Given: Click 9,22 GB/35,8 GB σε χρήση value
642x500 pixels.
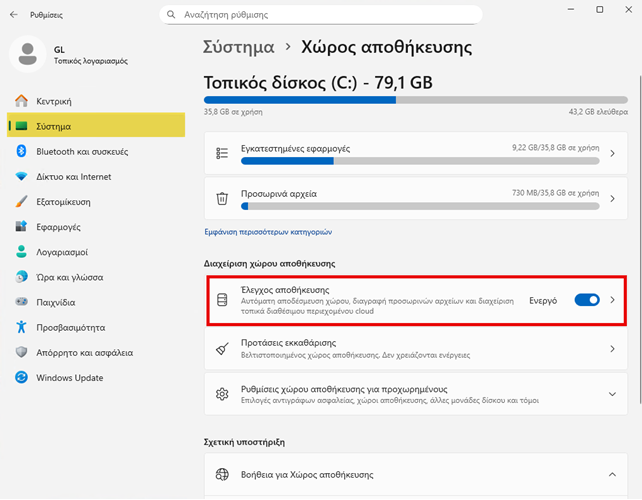Looking at the screenshot, I should coord(556,148).
